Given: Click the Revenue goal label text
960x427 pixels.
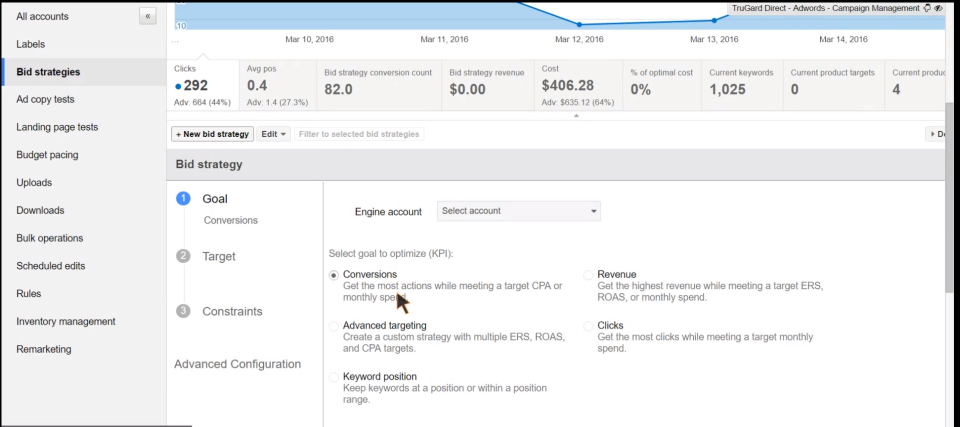Looking at the screenshot, I should coord(617,274).
